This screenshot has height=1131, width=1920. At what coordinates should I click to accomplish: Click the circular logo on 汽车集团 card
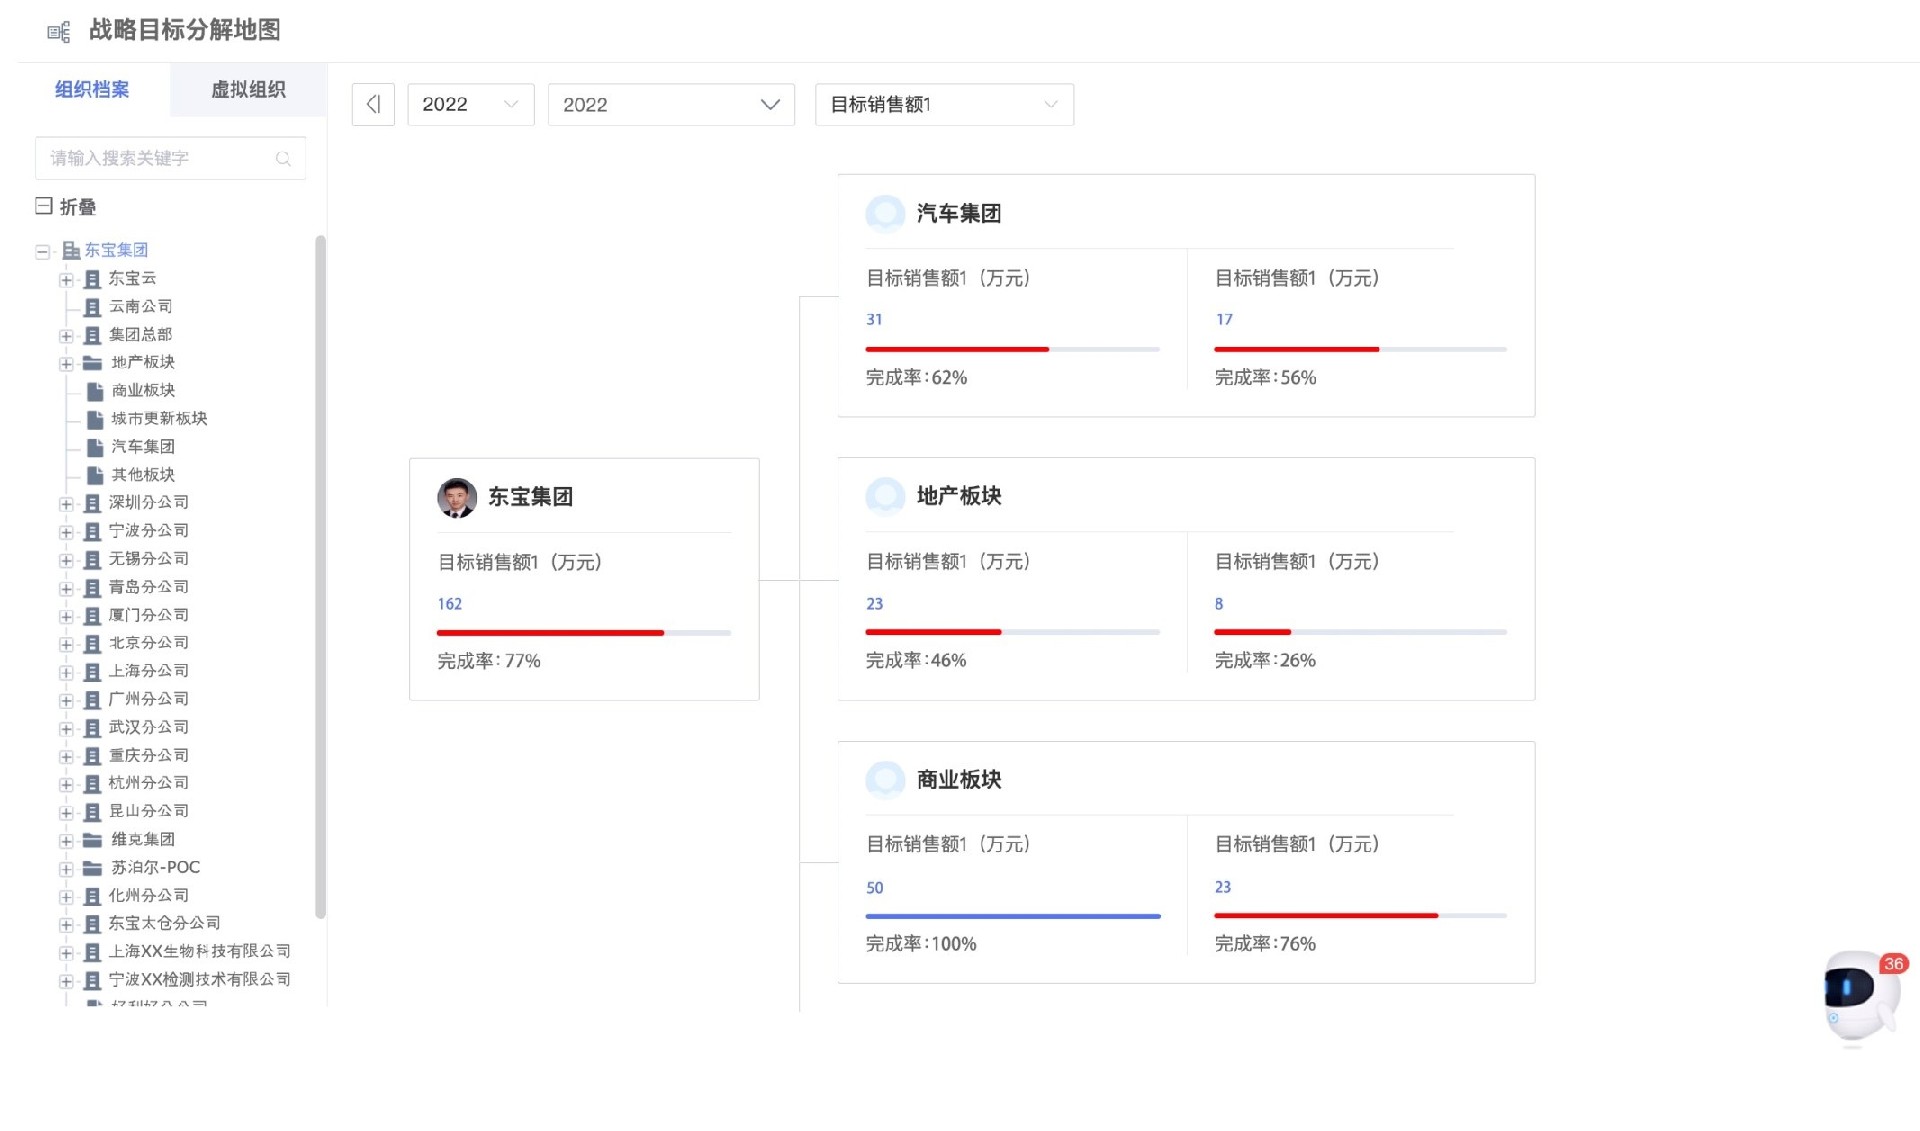click(884, 213)
